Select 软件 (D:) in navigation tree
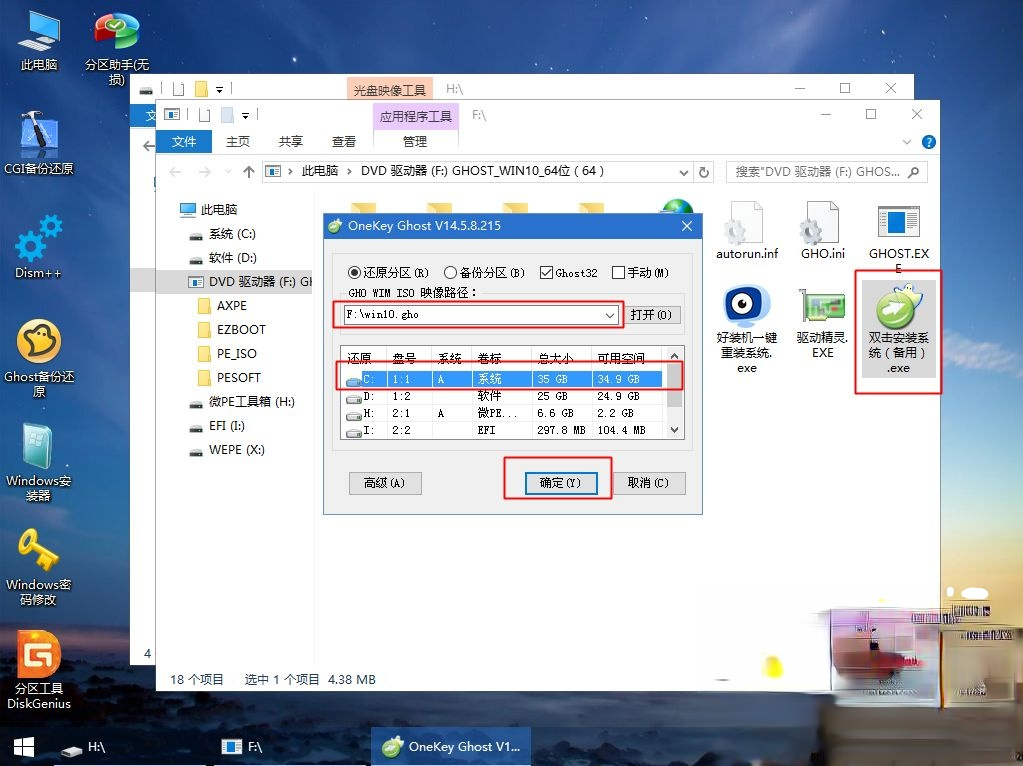Image resolution: width=1023 pixels, height=766 pixels. (x=222, y=258)
